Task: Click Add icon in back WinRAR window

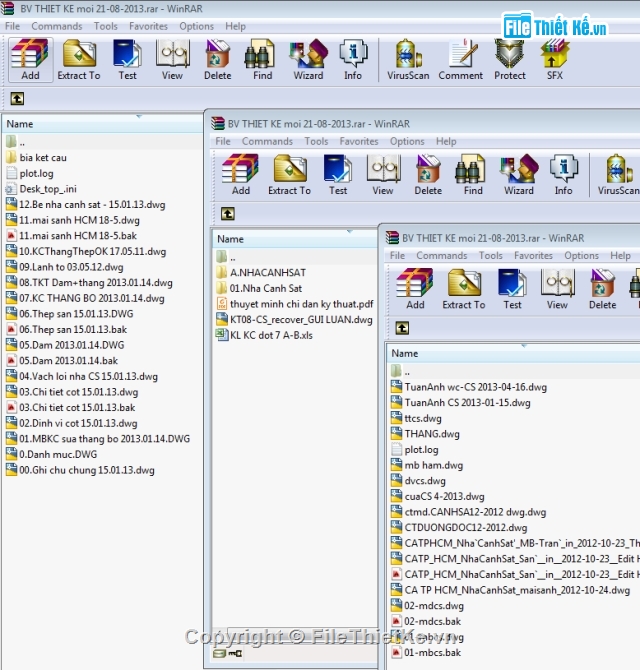Action: (30, 59)
